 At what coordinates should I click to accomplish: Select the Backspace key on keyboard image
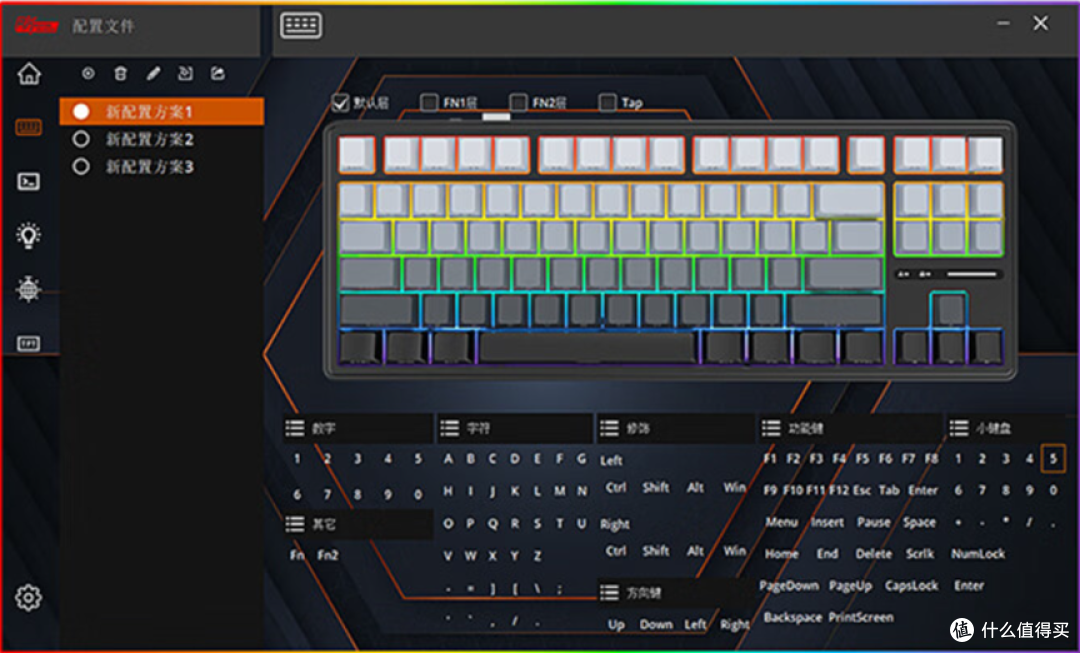click(x=849, y=200)
